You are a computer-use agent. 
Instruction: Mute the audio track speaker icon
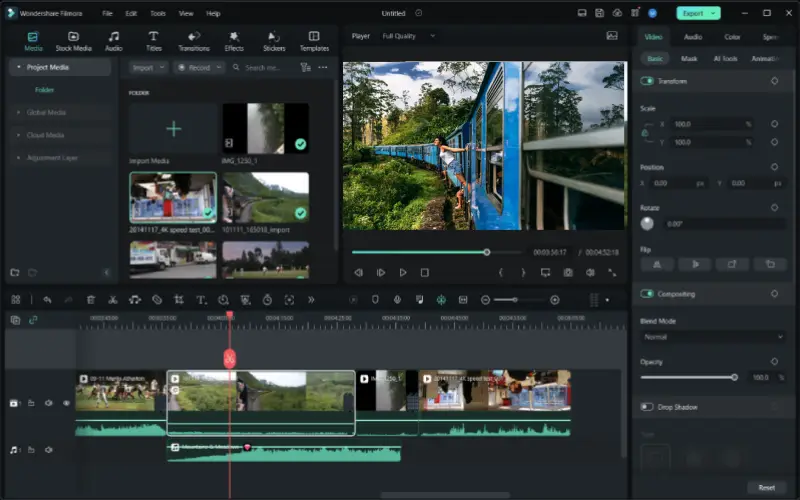(48, 450)
